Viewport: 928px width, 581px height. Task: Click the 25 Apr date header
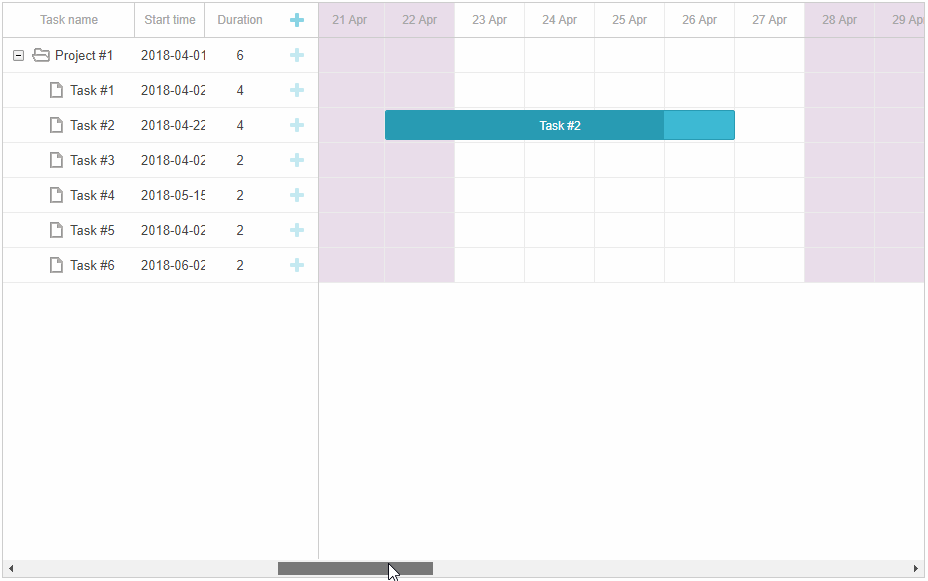click(629, 20)
